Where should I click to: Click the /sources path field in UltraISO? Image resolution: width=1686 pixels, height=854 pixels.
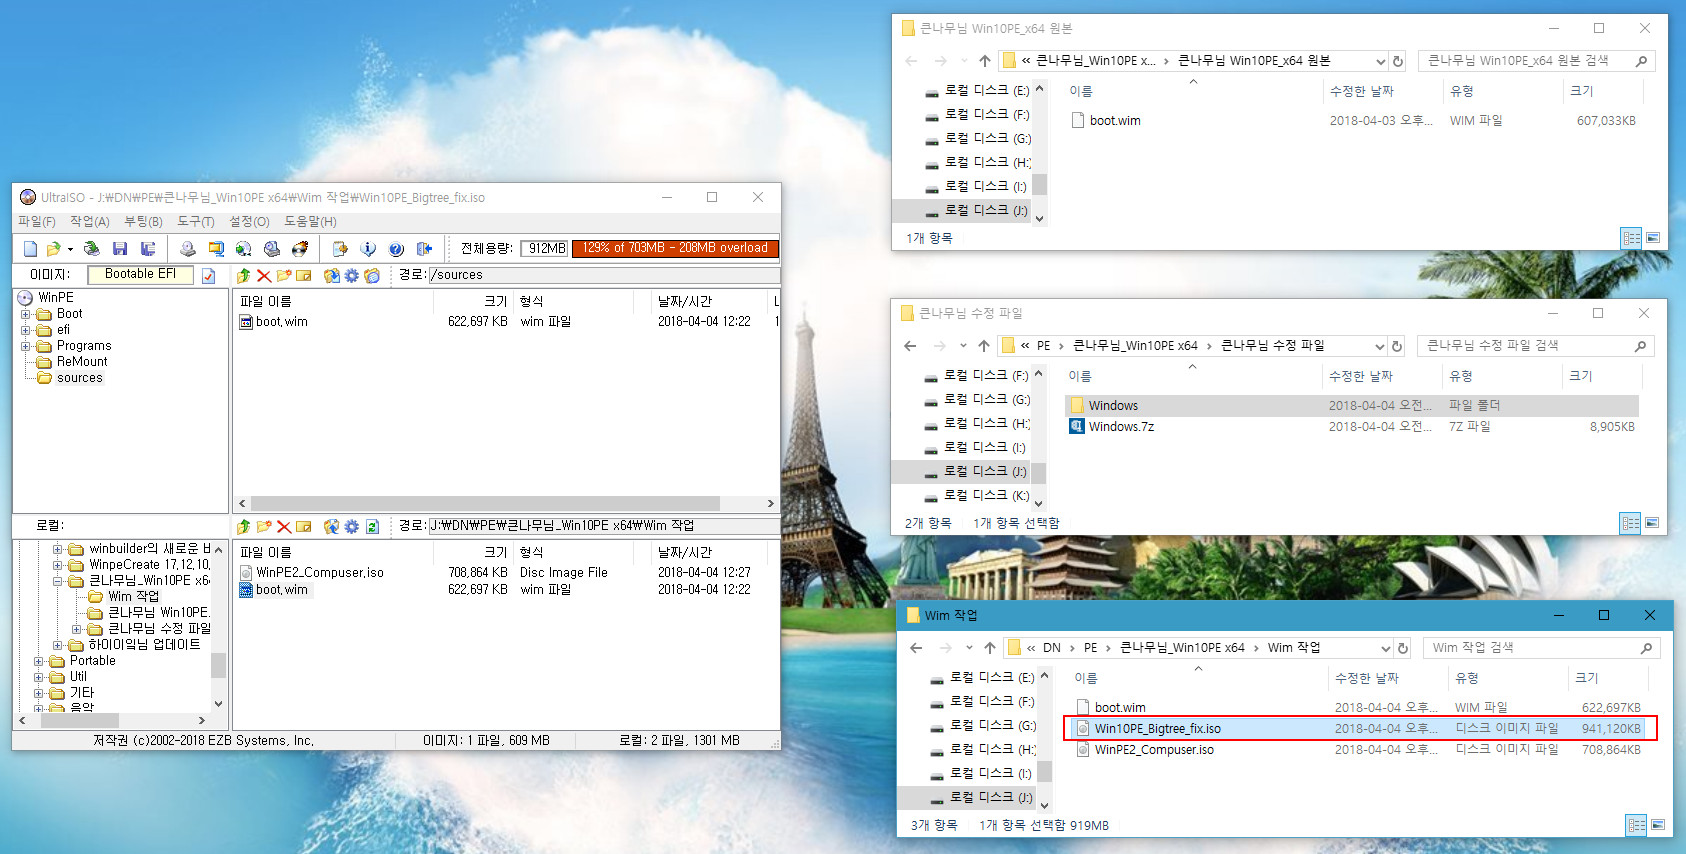coord(604,275)
